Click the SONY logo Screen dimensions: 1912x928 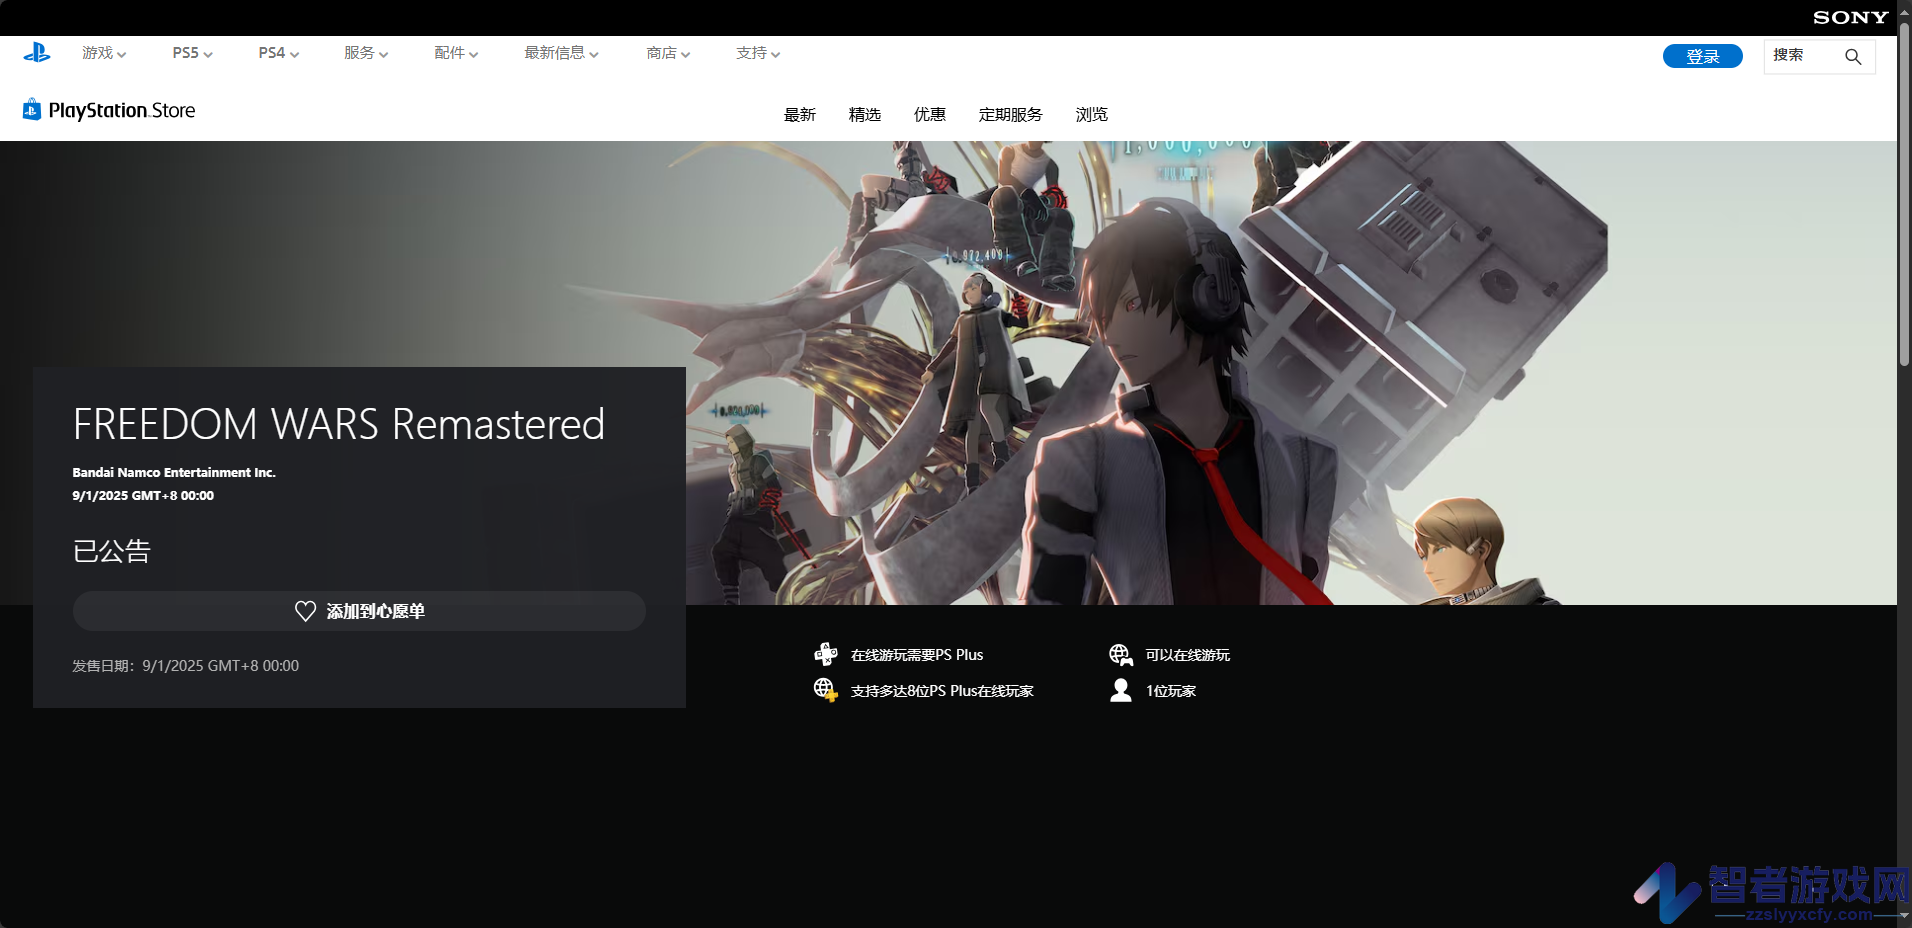(x=1851, y=17)
